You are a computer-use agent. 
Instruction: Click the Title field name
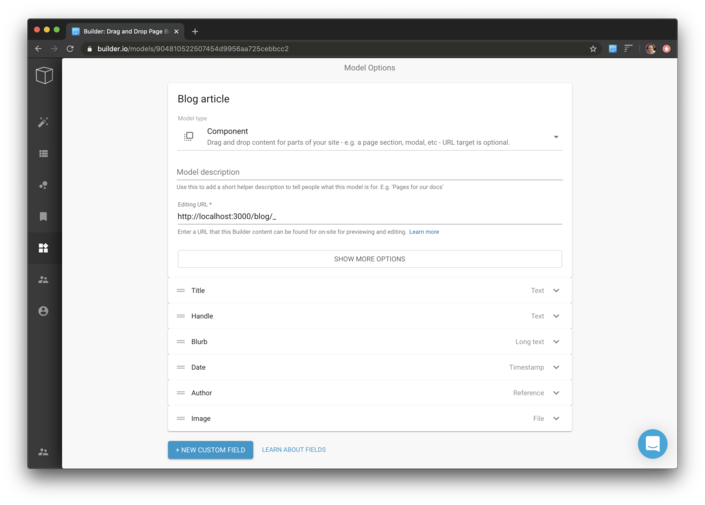coord(198,290)
